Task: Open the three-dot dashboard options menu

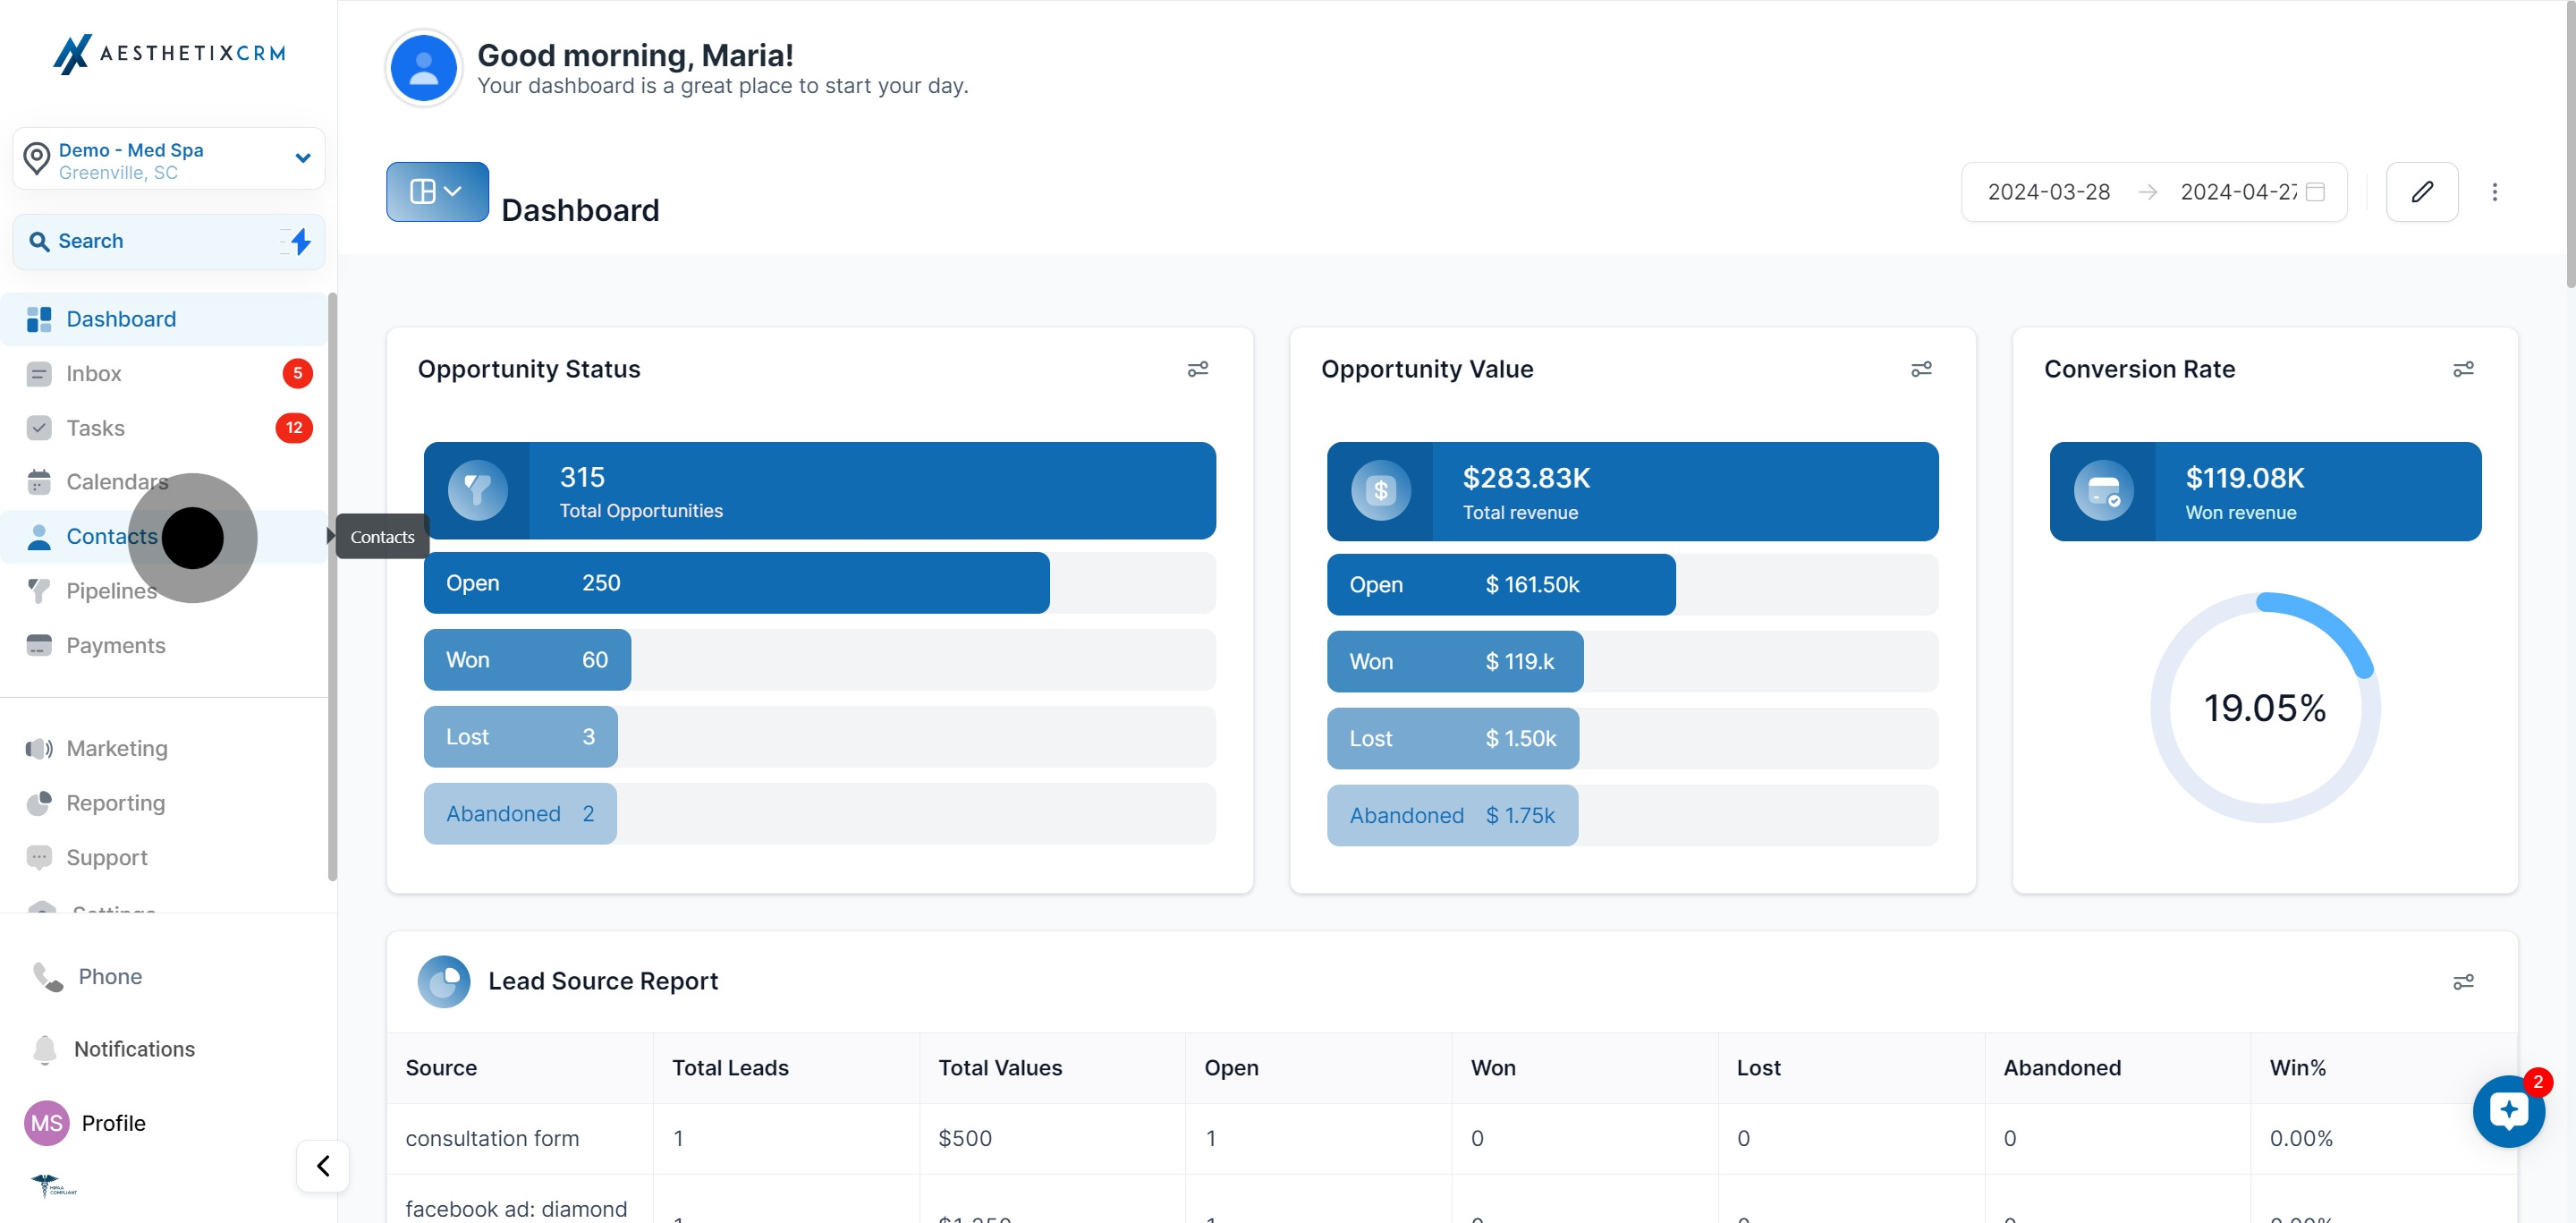Action: pyautogui.click(x=2494, y=191)
